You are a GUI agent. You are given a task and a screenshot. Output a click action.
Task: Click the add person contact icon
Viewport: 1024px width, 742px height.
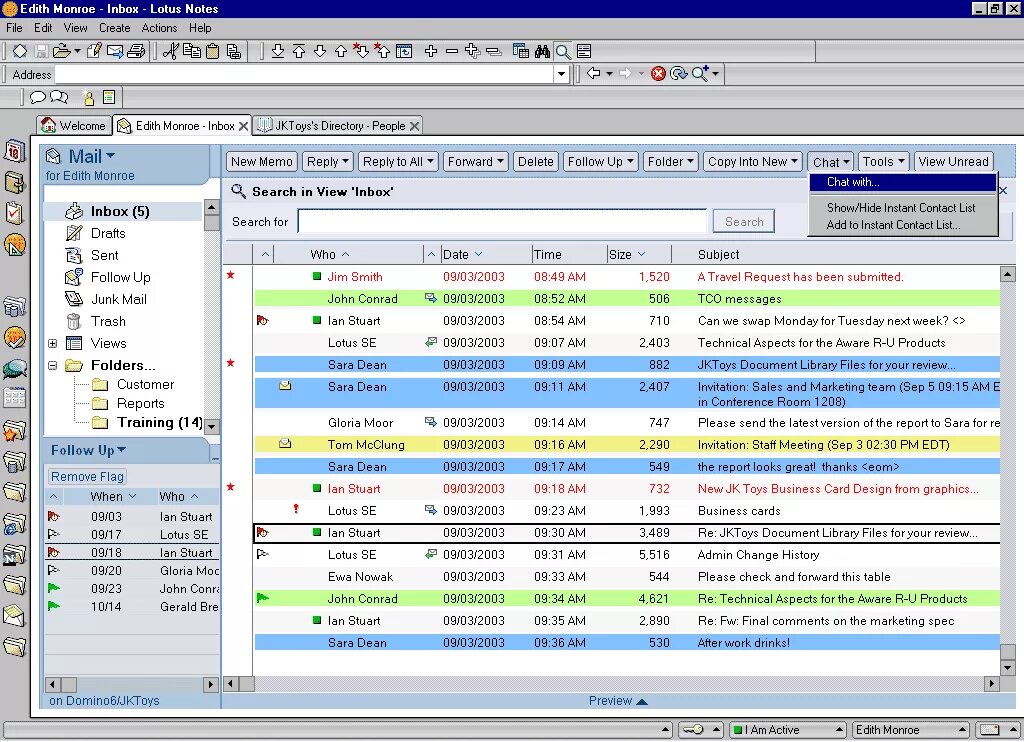(89, 97)
